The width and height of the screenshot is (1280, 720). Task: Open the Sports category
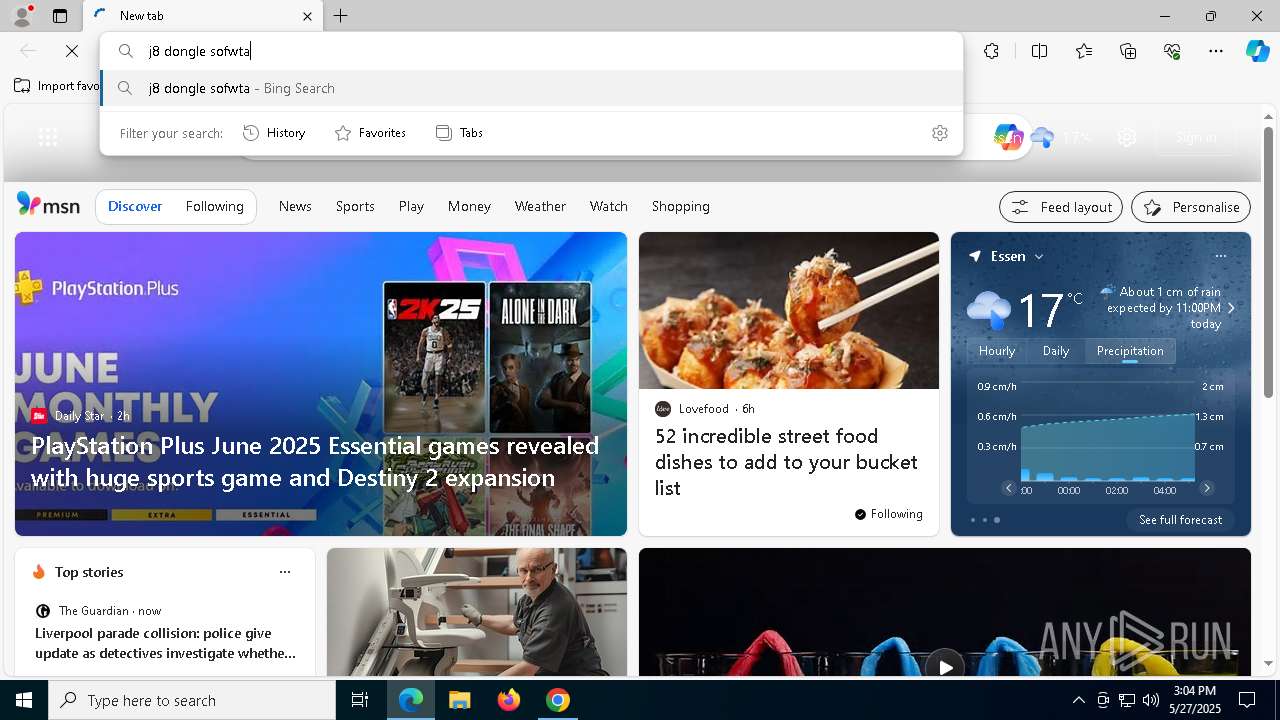click(355, 206)
